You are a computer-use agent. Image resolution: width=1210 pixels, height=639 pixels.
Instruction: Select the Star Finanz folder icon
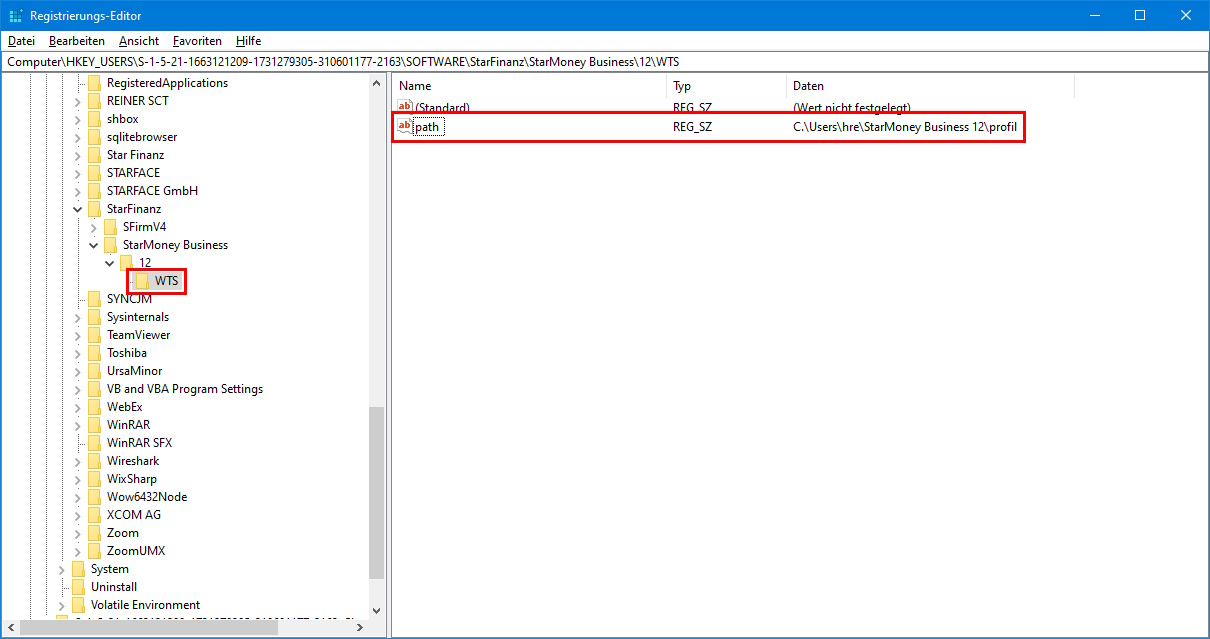point(95,155)
